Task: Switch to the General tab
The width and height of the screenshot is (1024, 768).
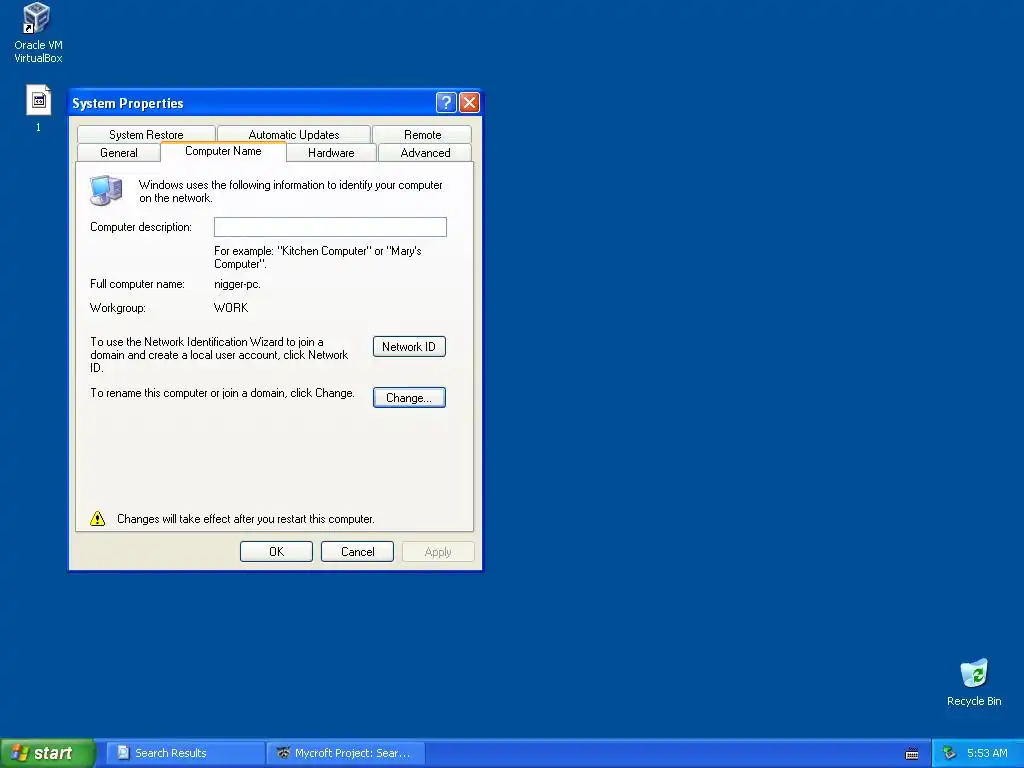Action: tap(119, 153)
